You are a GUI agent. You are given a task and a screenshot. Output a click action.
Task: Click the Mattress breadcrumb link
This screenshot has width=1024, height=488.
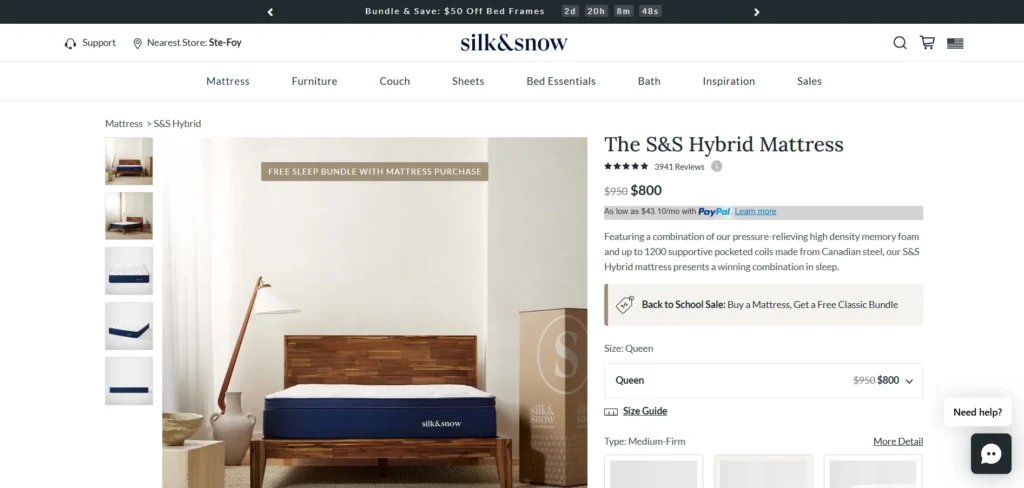[x=123, y=123]
